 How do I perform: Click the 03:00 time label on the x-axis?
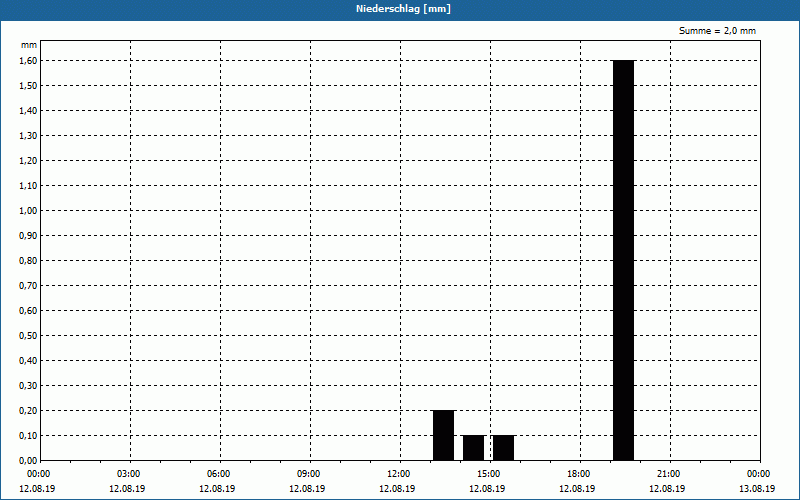tap(129, 474)
